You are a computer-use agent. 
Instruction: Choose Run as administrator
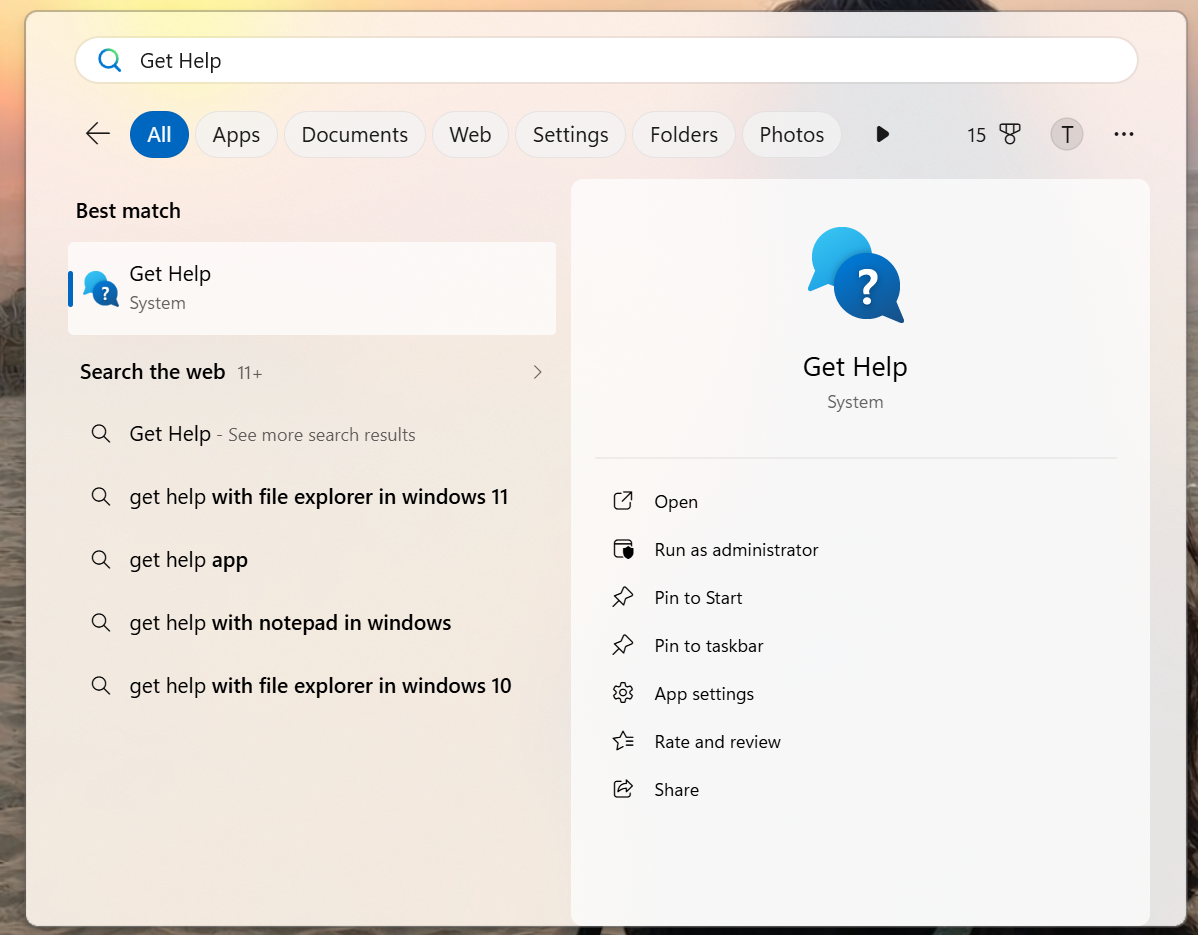(x=737, y=550)
